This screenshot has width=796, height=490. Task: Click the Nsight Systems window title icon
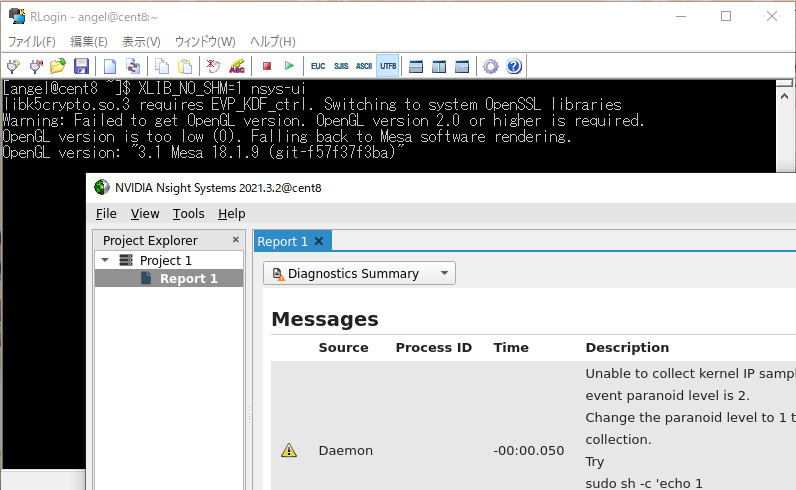point(102,187)
